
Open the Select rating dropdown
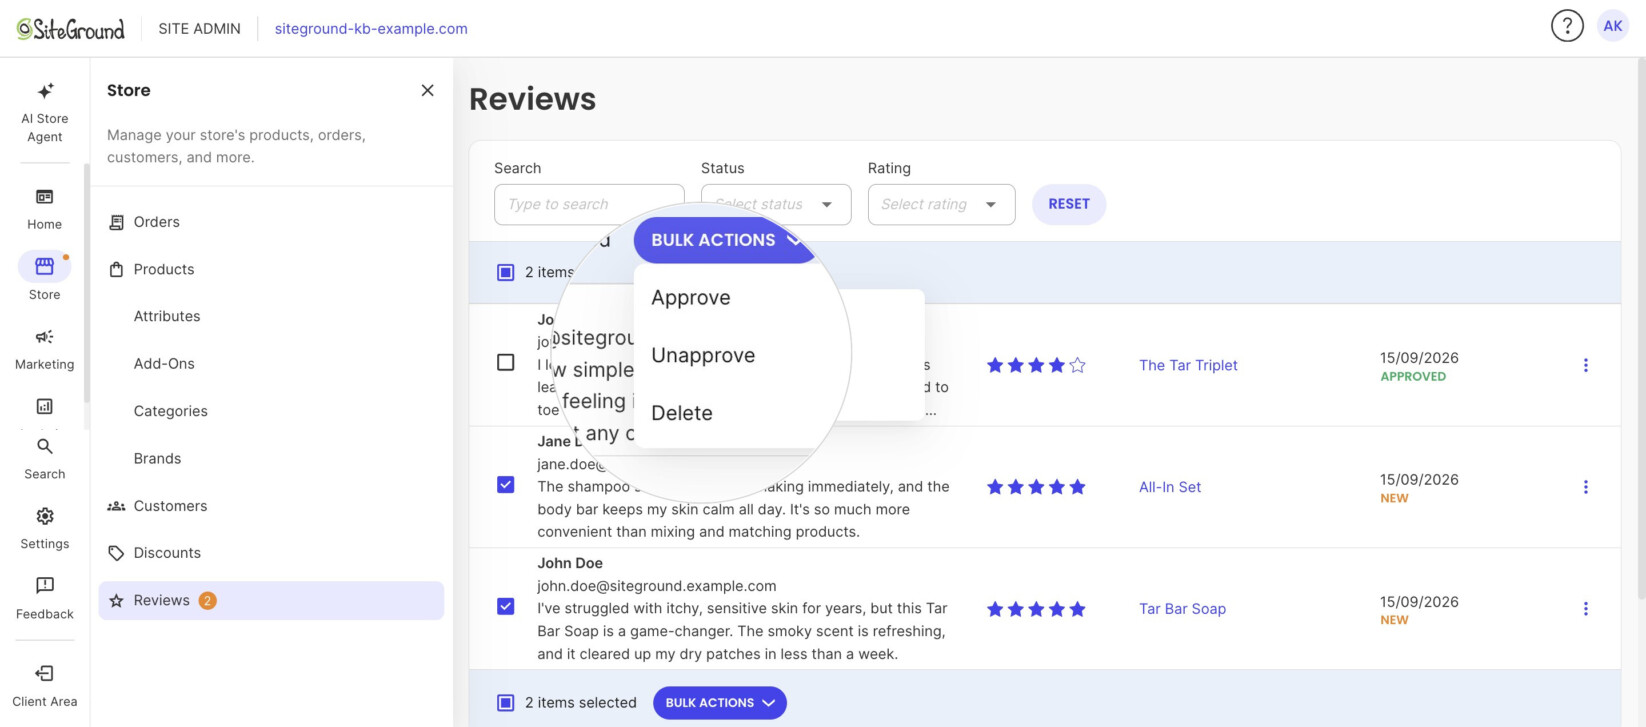[x=941, y=204]
